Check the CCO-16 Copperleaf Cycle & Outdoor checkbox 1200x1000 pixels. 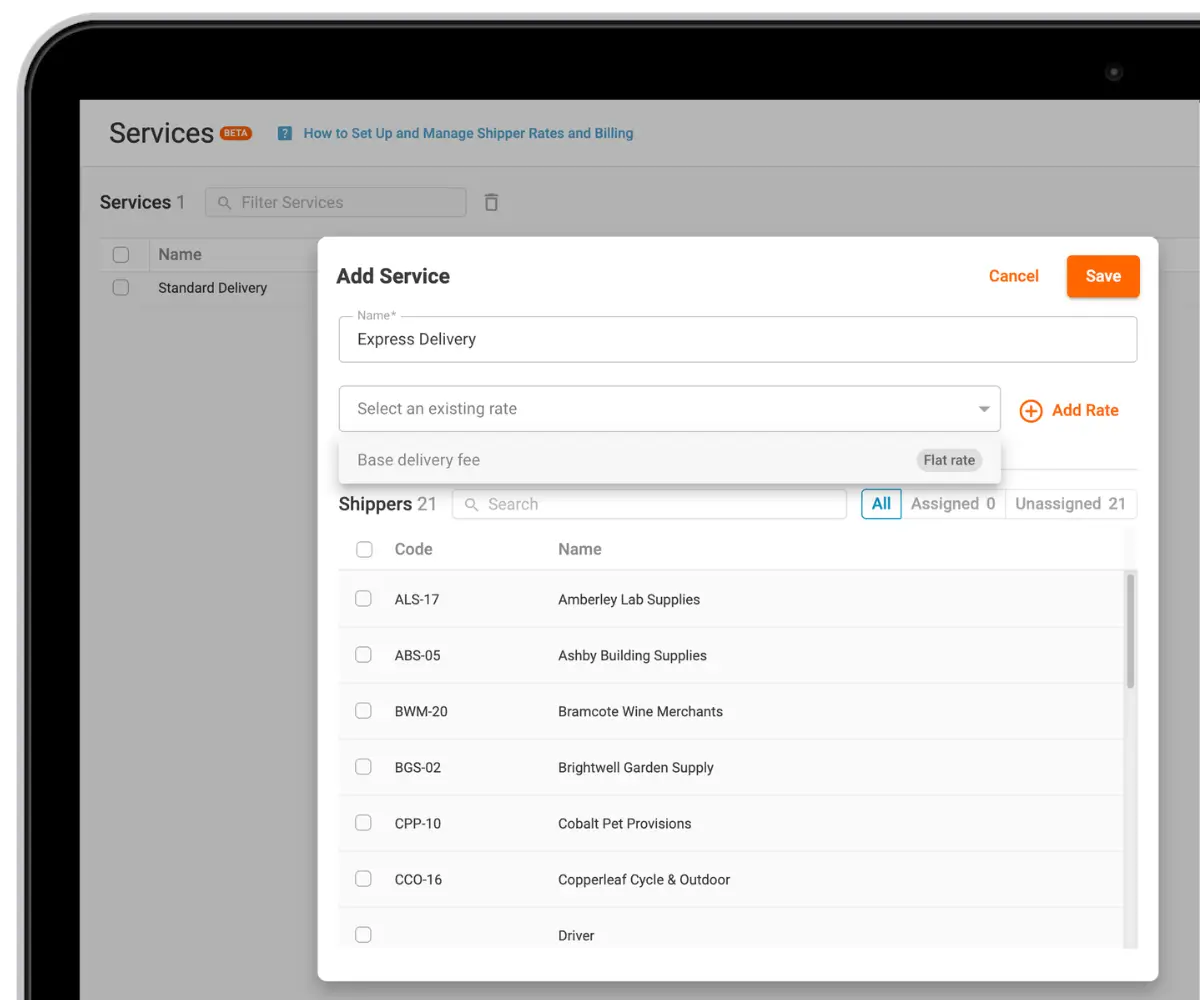(x=363, y=879)
